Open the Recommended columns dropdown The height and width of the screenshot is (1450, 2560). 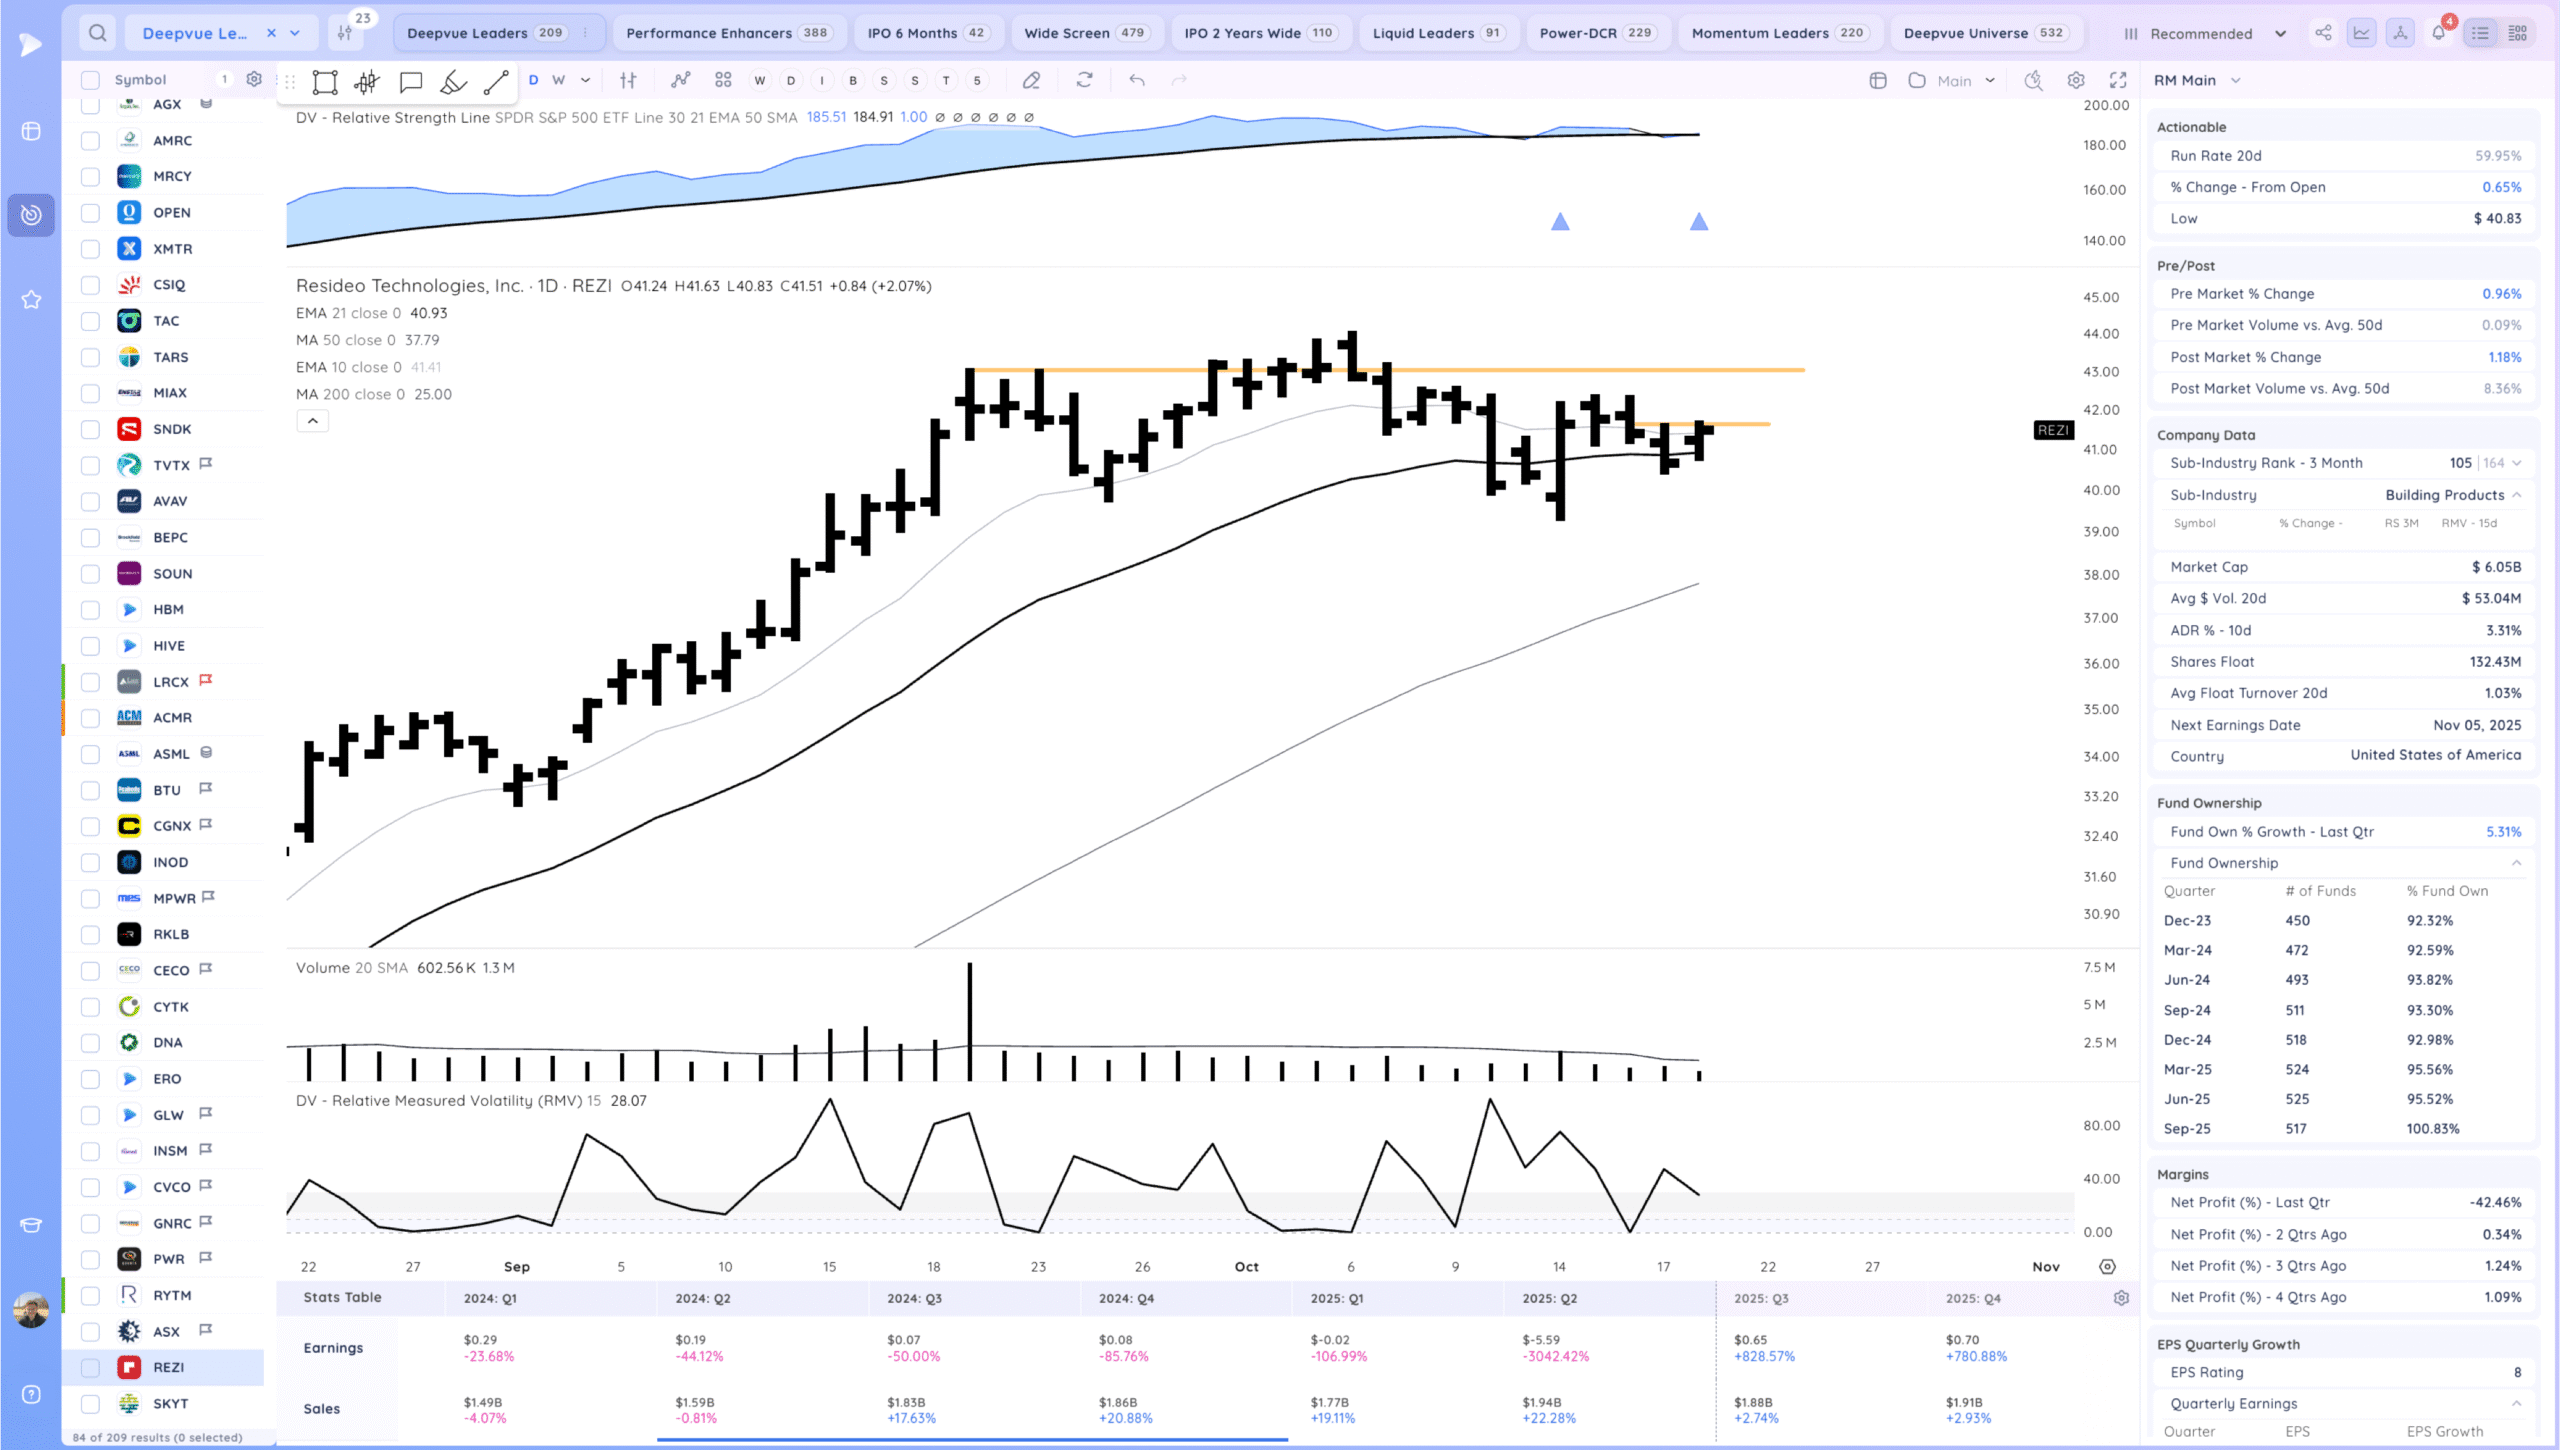(x=2204, y=33)
